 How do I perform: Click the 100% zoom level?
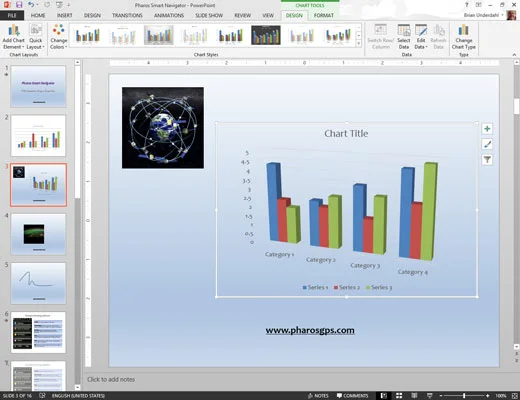pyautogui.click(x=501, y=396)
